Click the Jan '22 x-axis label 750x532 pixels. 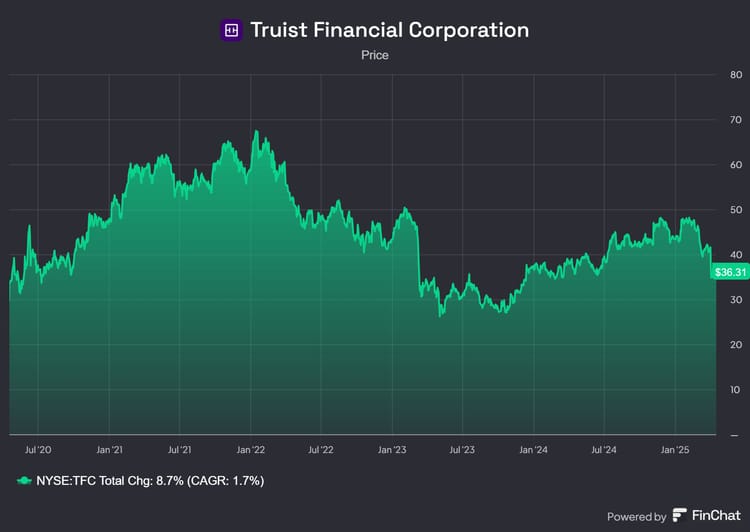tap(251, 451)
